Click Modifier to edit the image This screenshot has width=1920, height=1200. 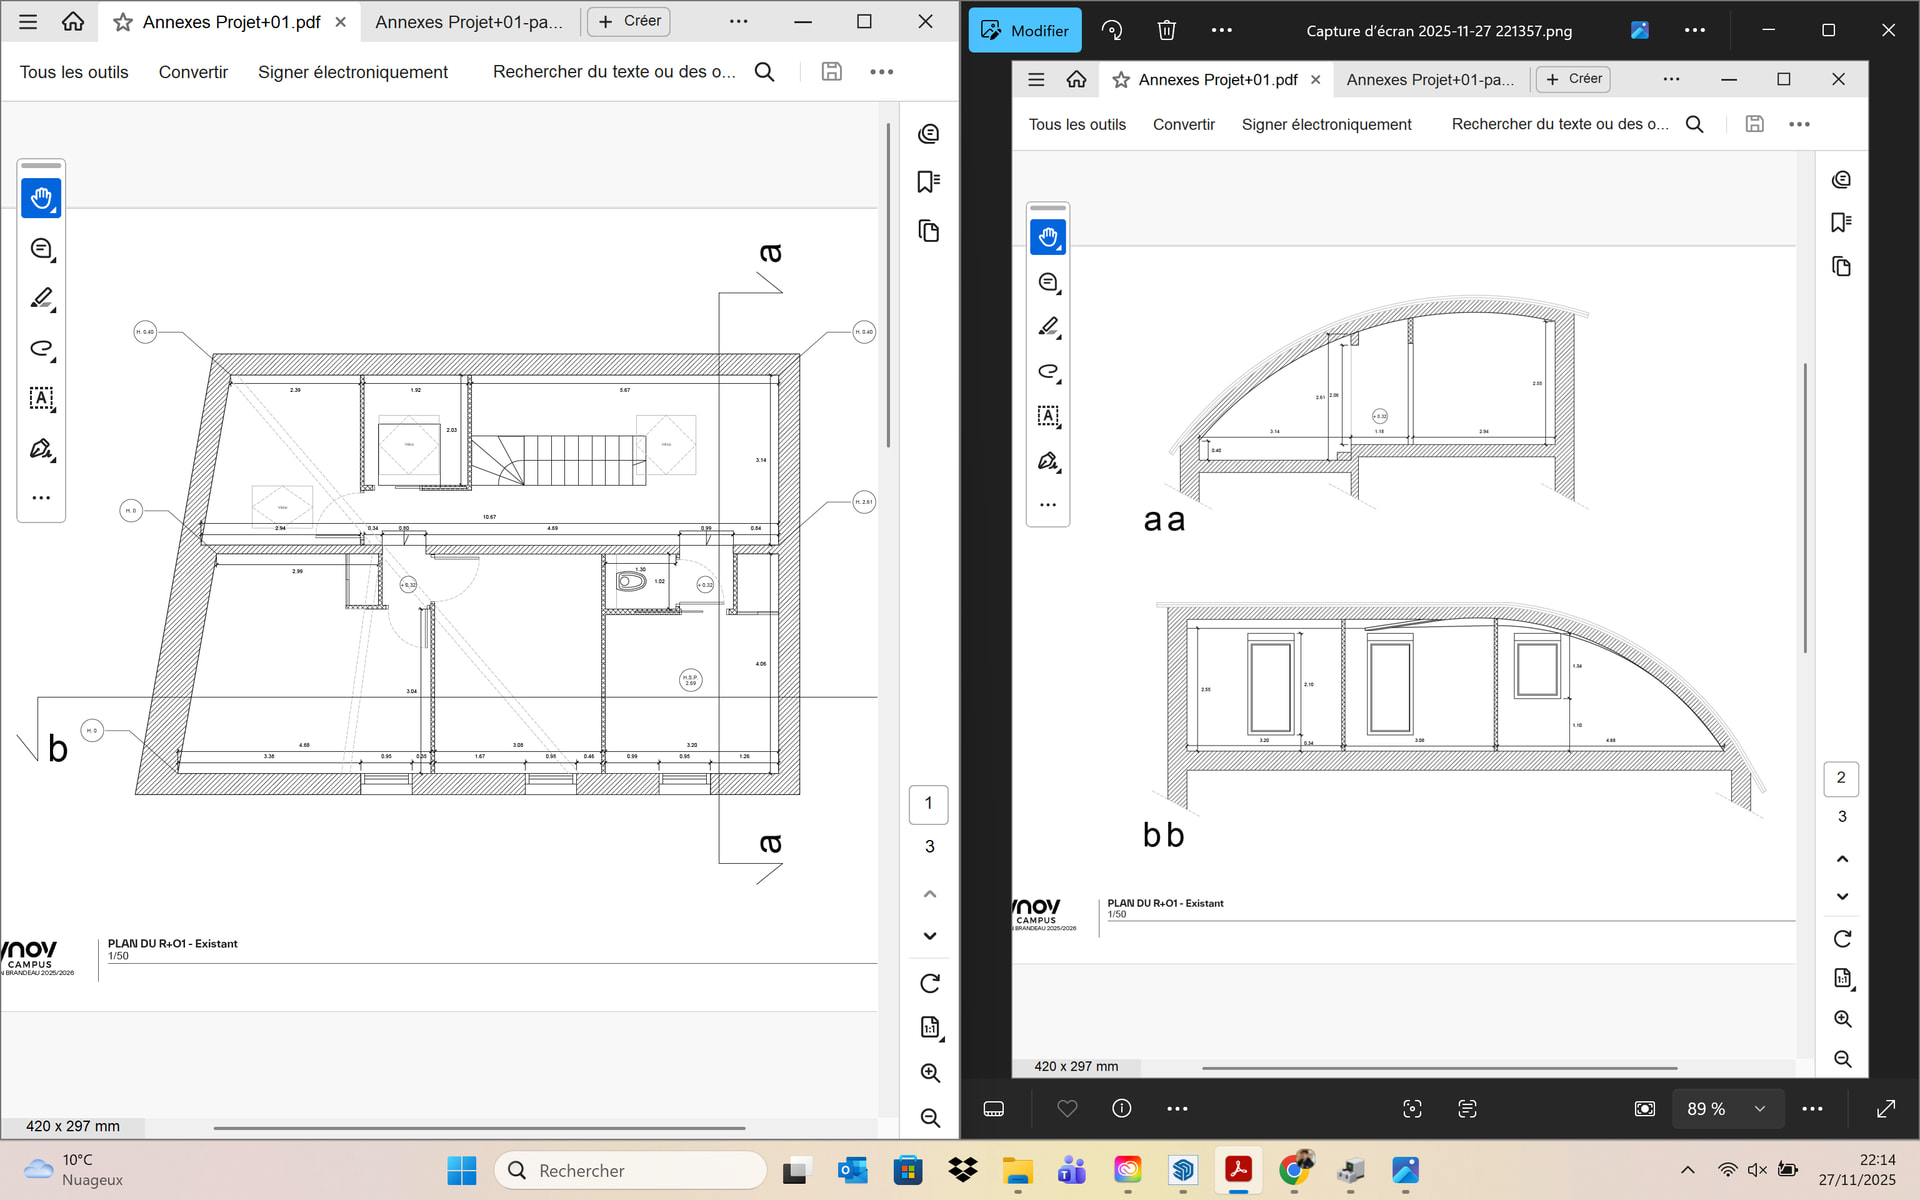(x=1025, y=30)
